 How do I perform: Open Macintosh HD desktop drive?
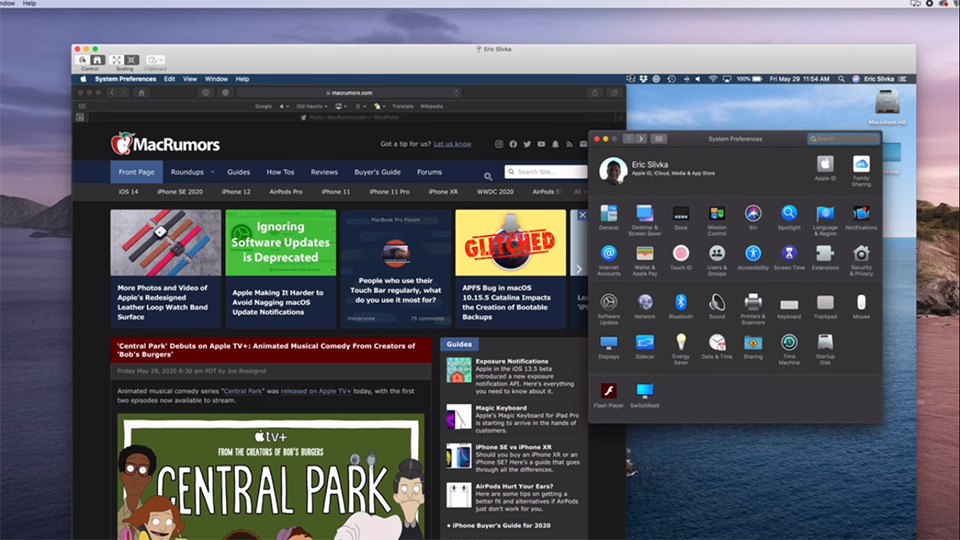point(887,106)
